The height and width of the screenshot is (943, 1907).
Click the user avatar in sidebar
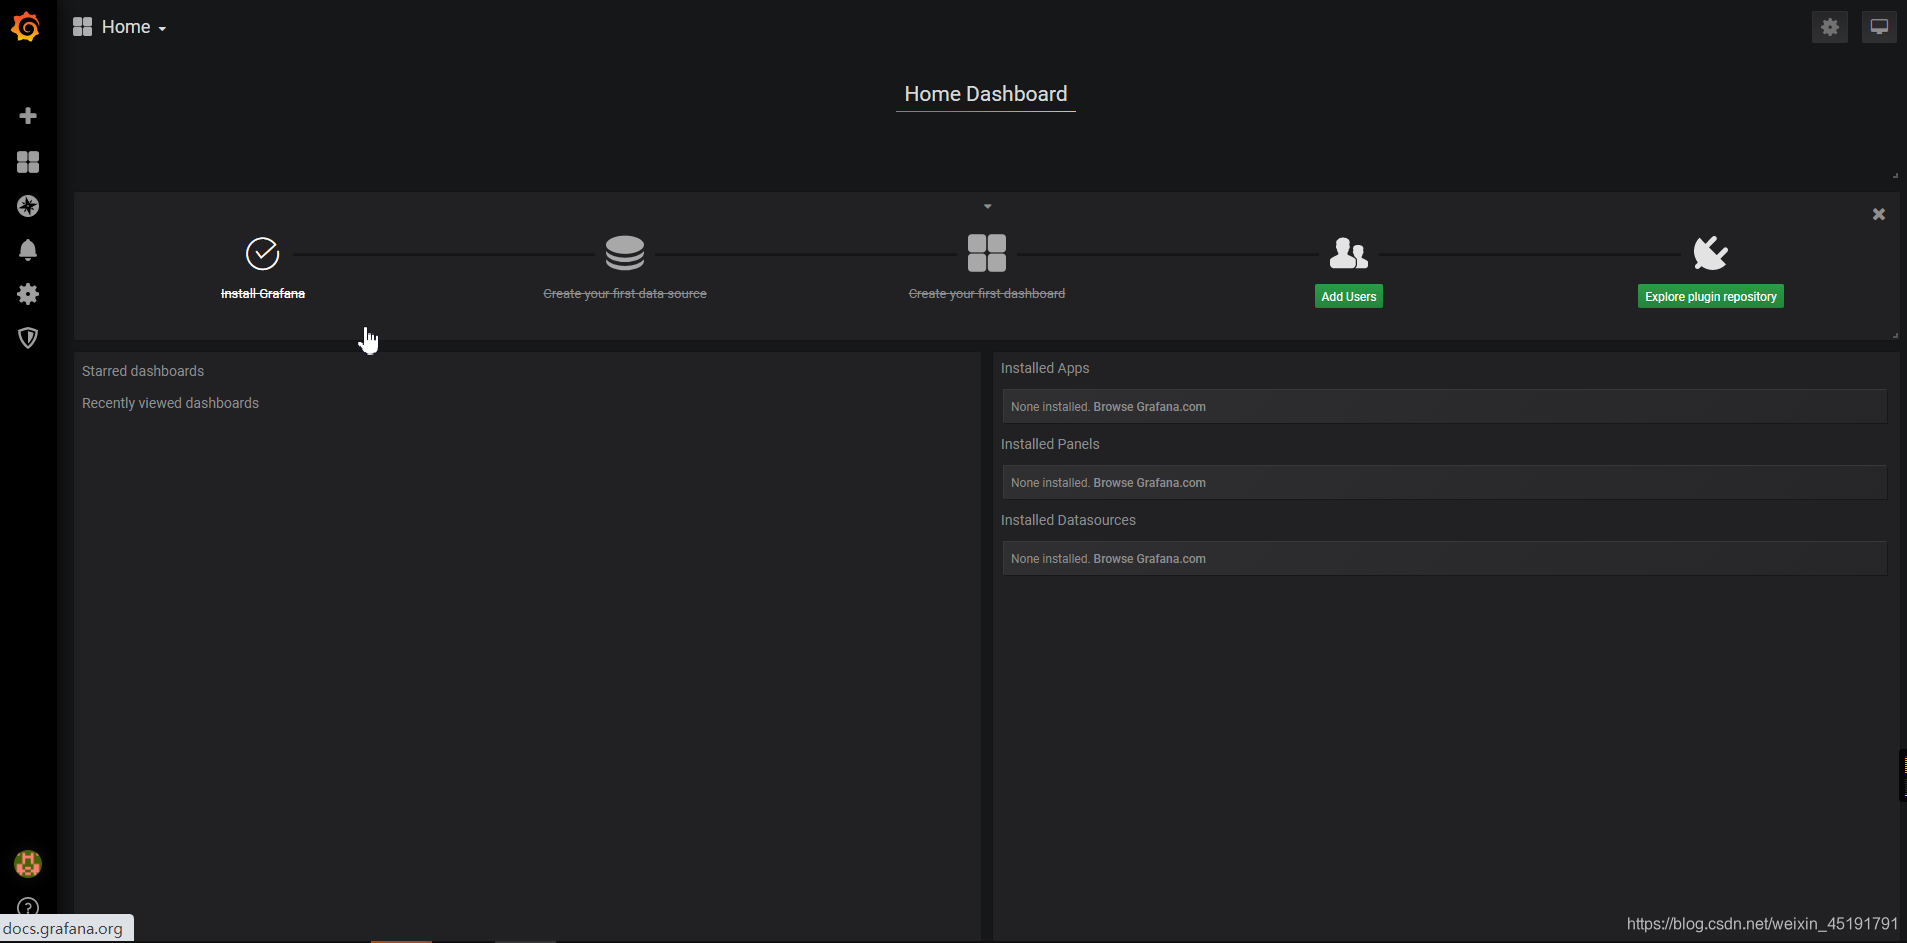pyautogui.click(x=28, y=864)
